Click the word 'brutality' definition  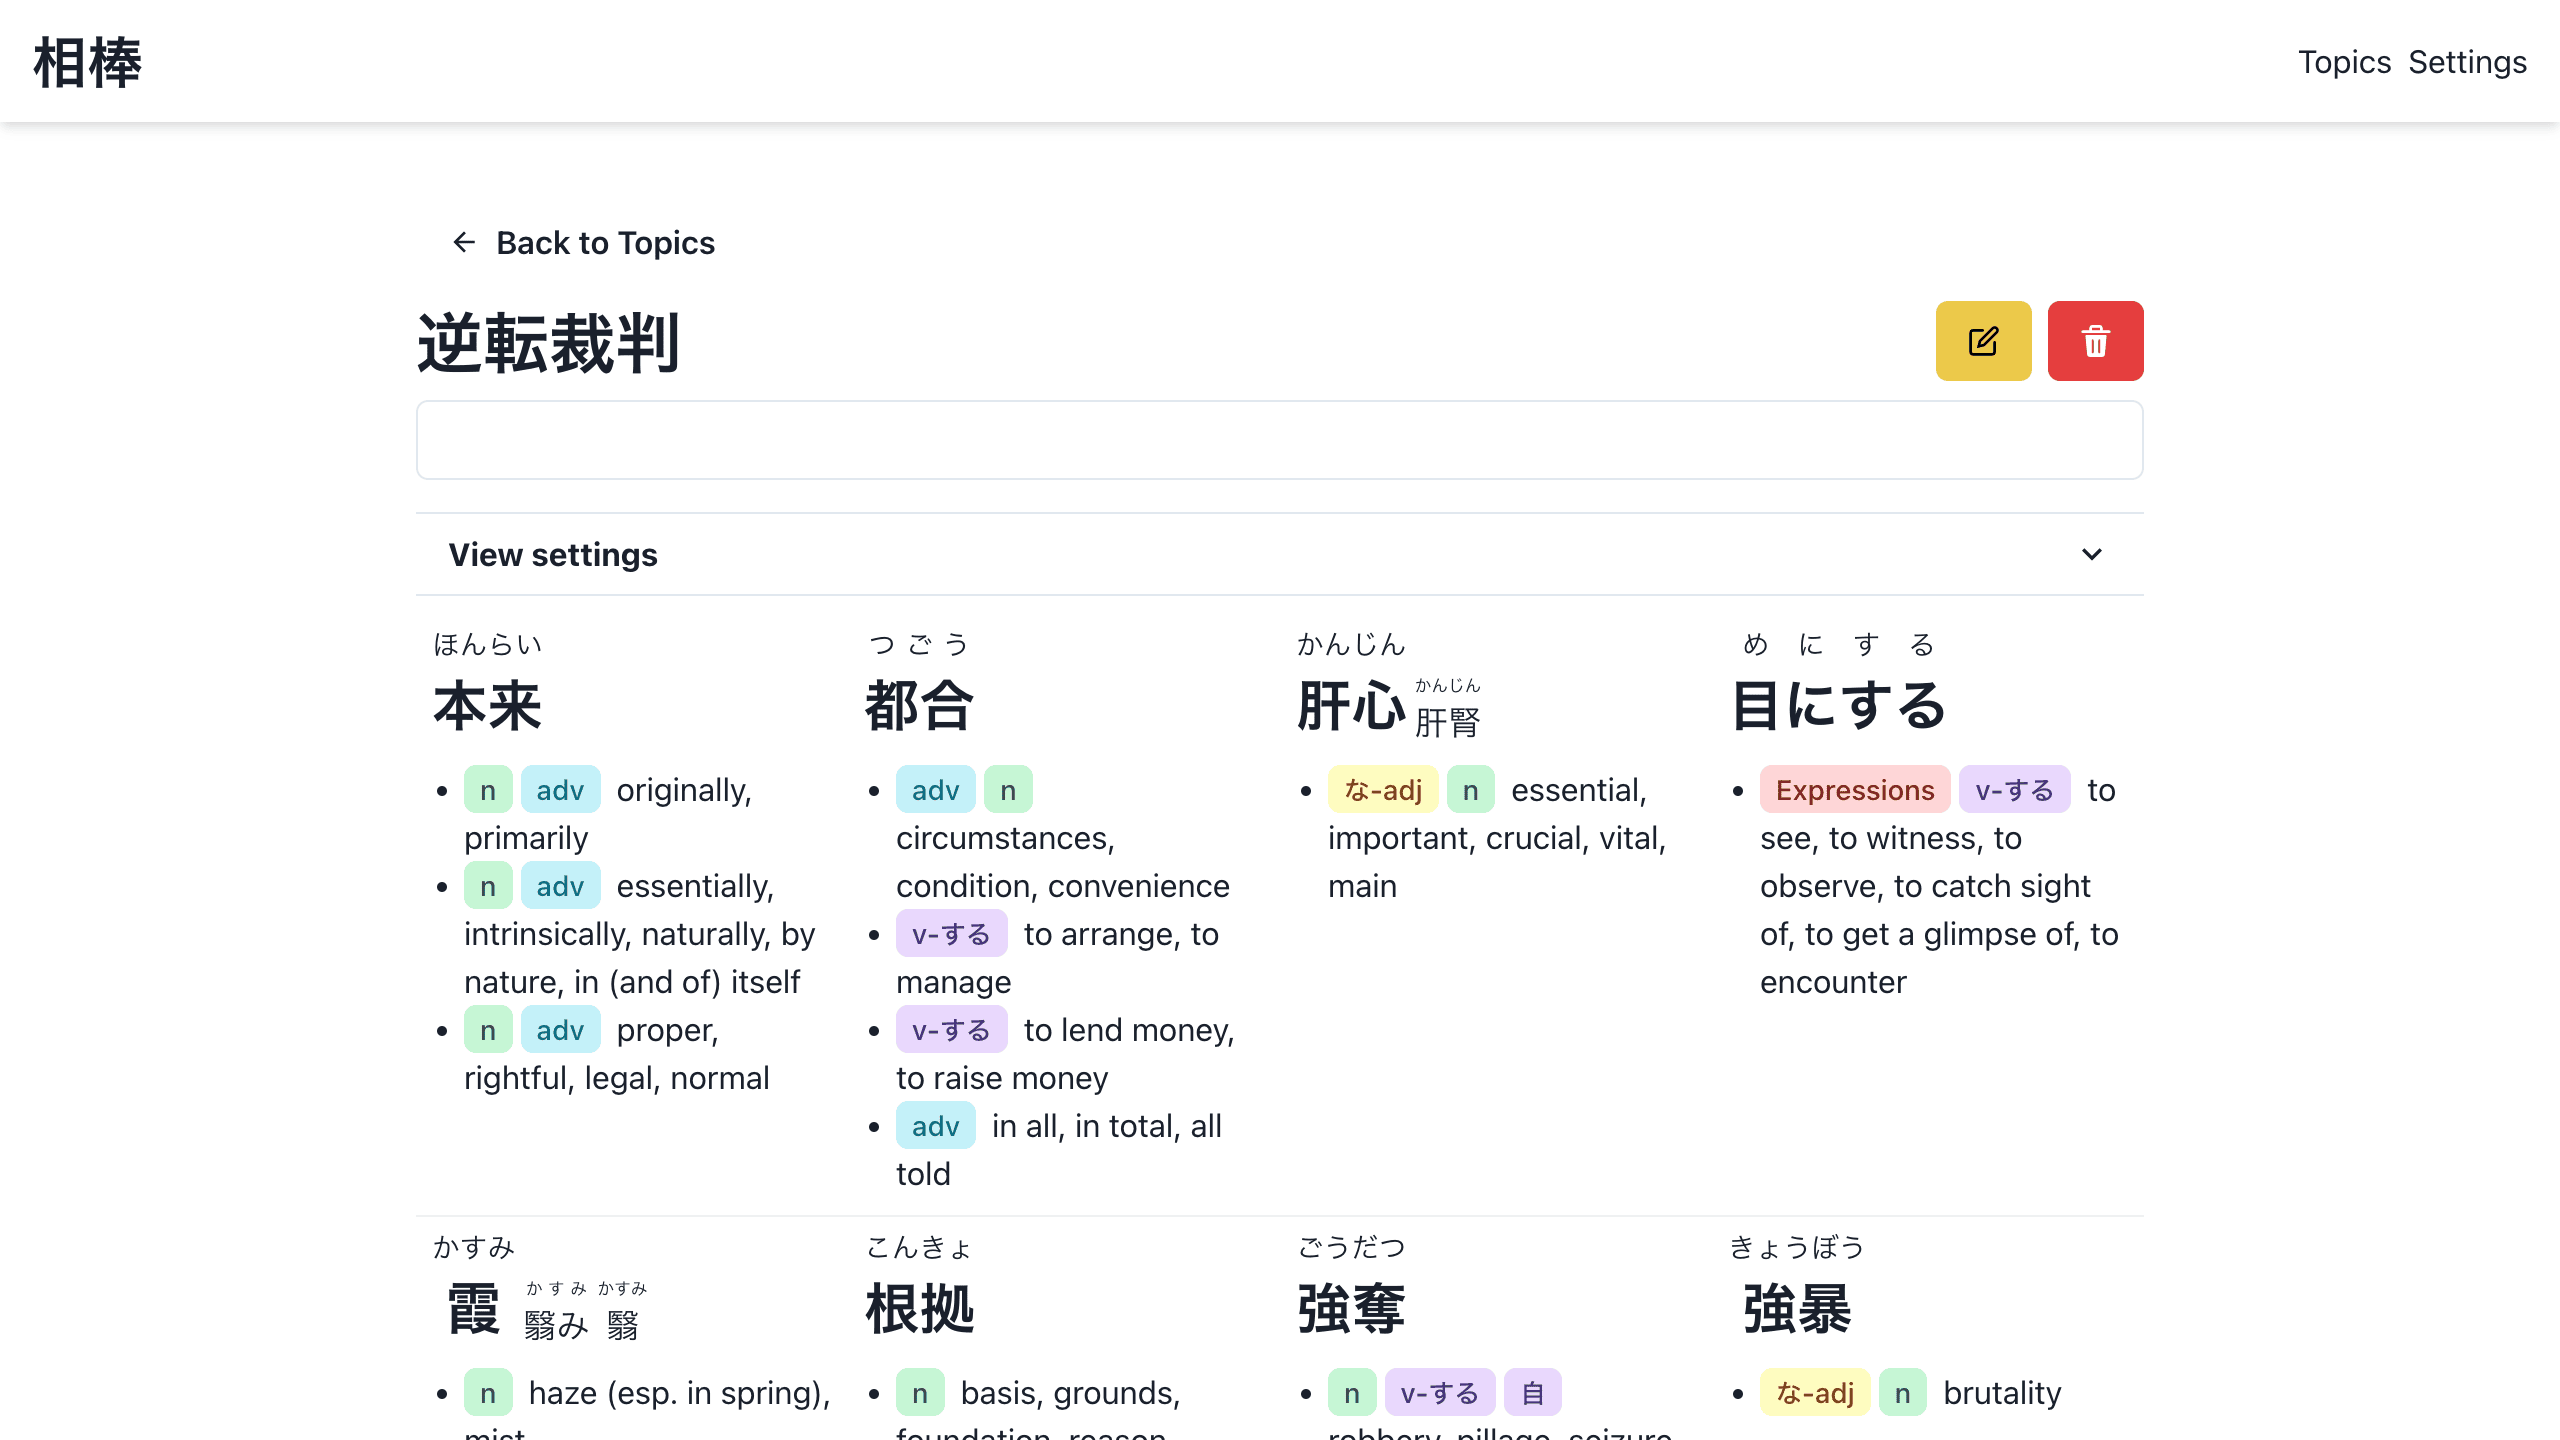(2002, 1392)
